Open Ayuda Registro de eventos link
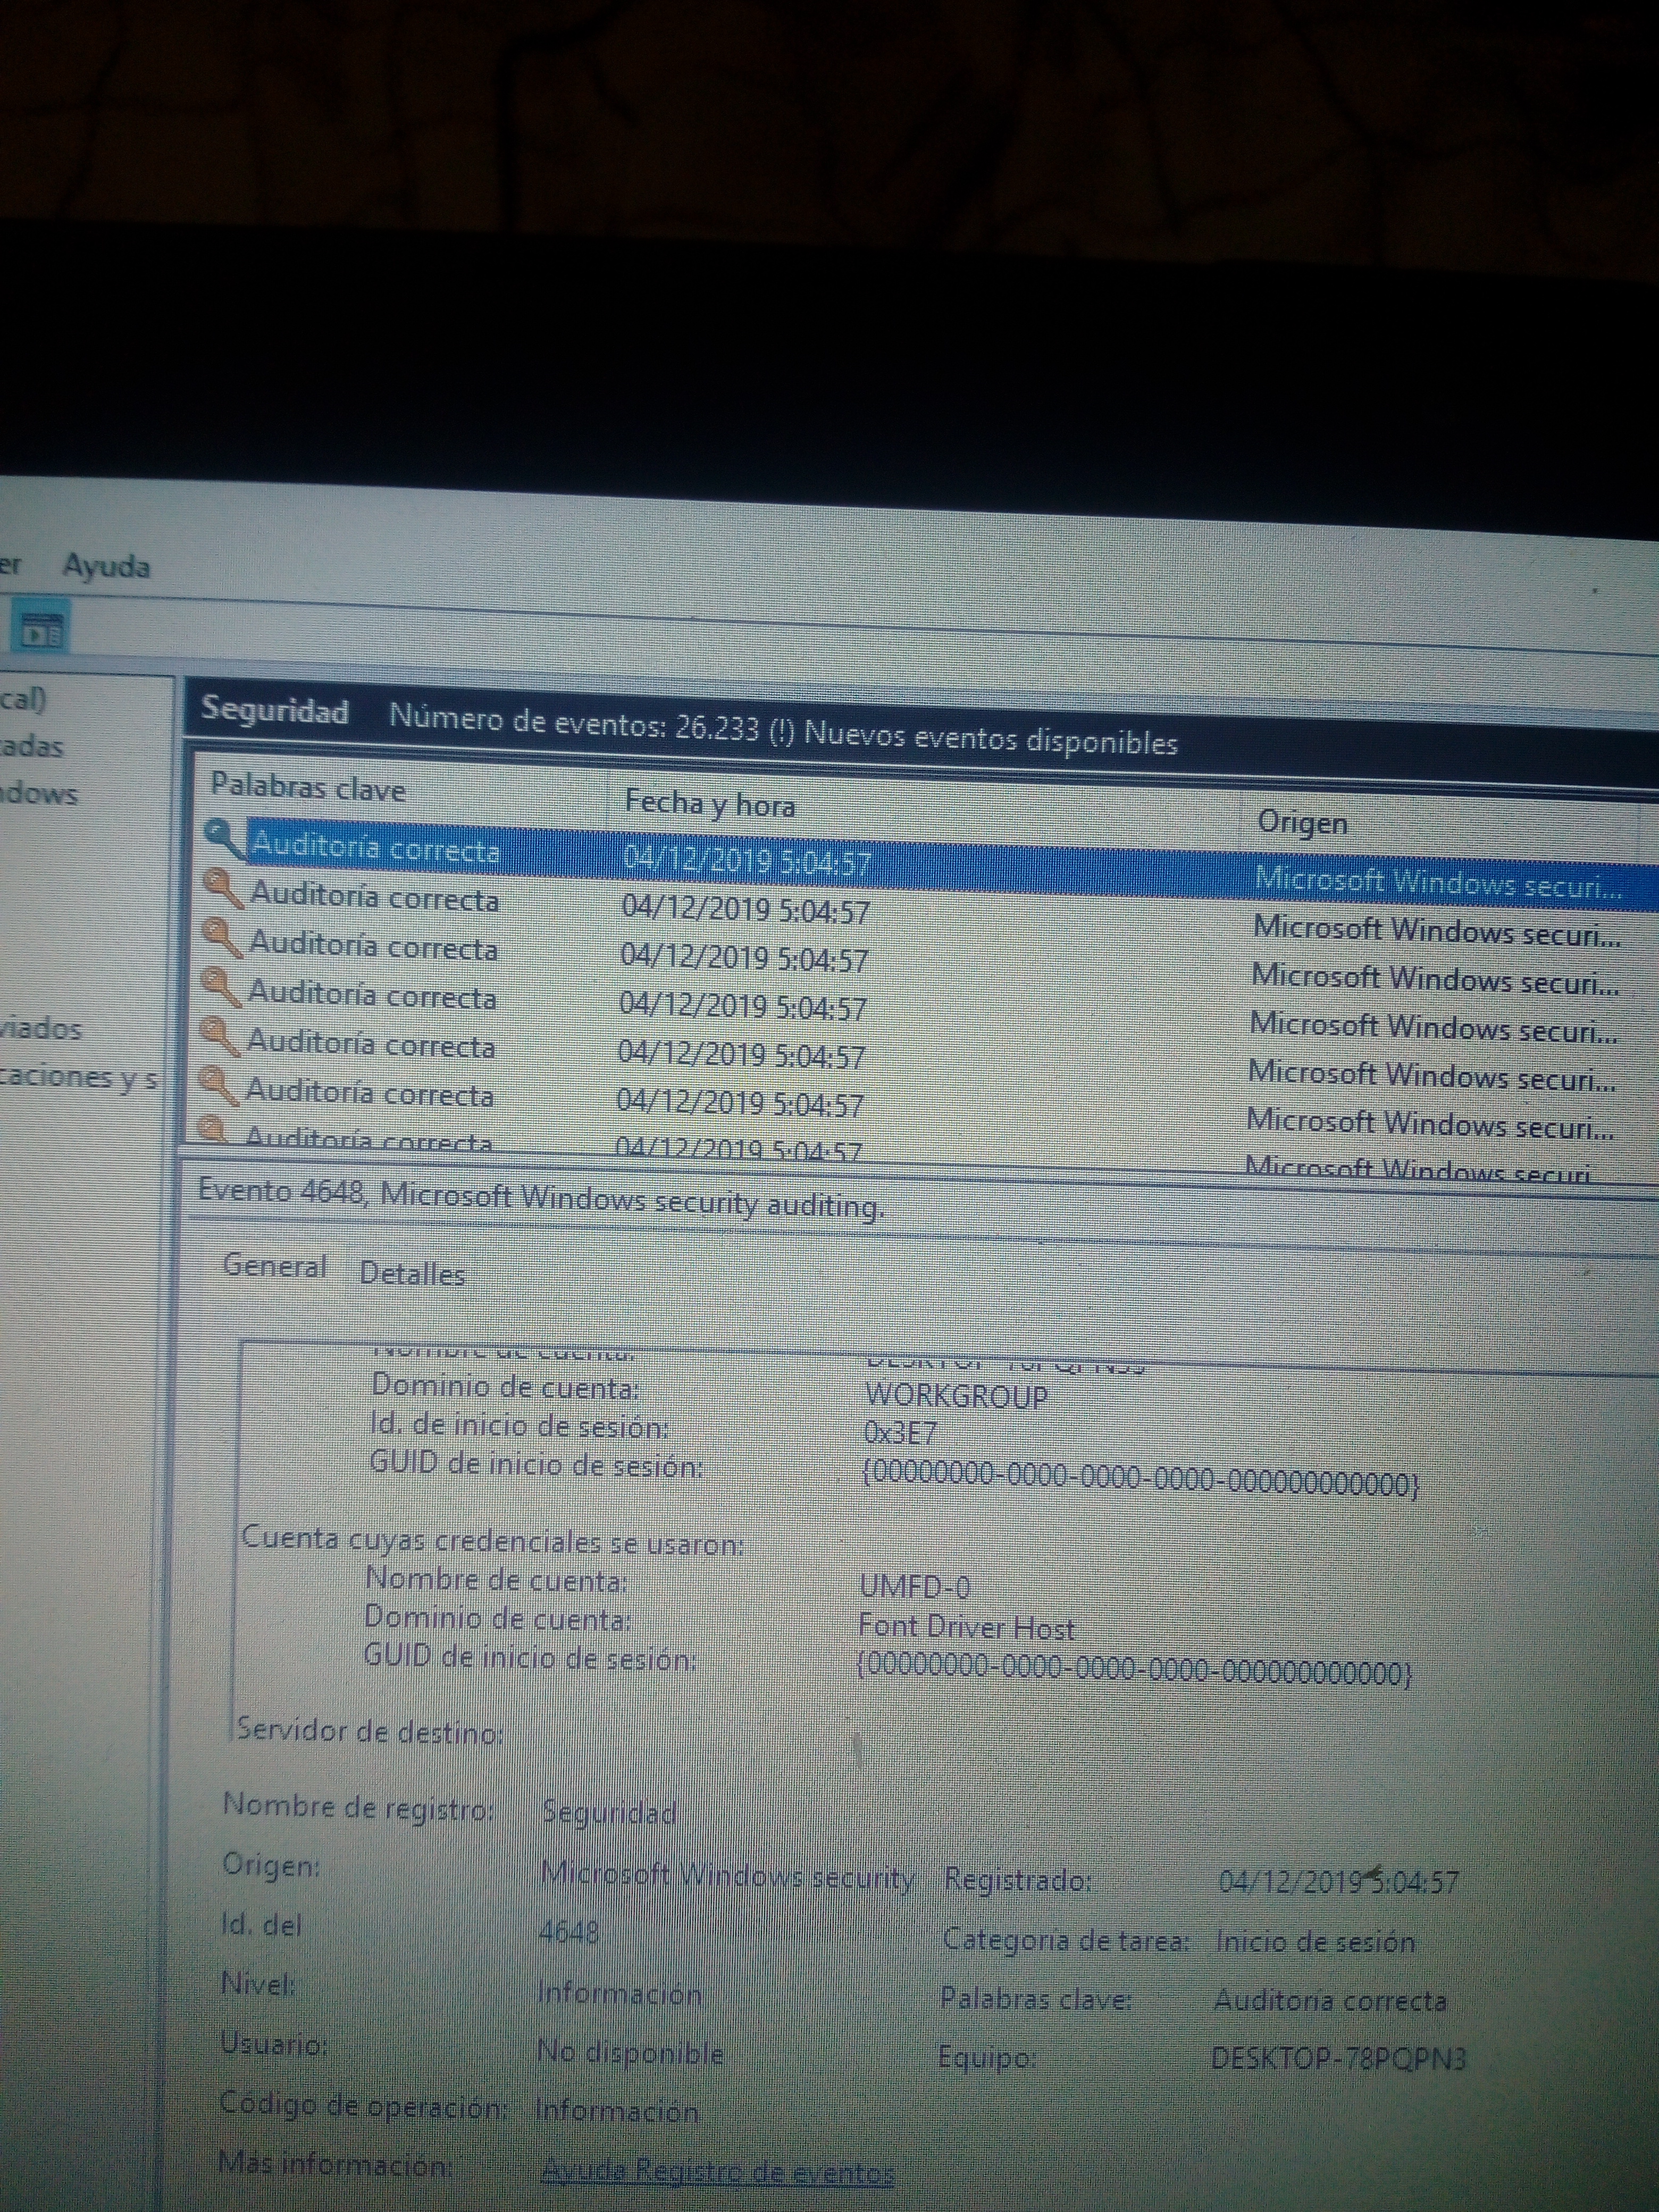Screen dimensions: 1659x2212 pos(717,2171)
